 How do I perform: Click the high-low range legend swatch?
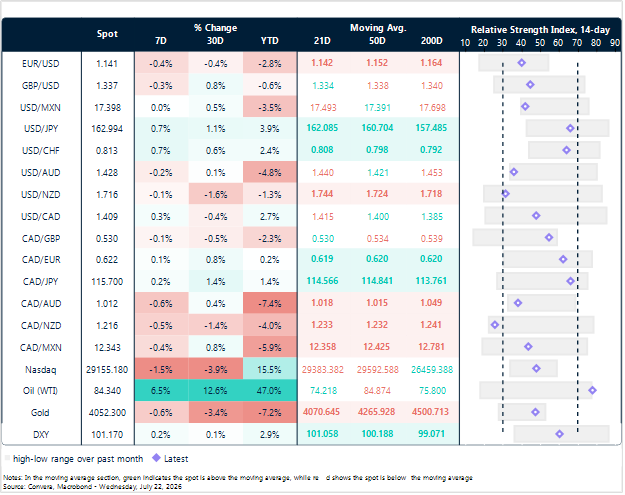click(7, 459)
